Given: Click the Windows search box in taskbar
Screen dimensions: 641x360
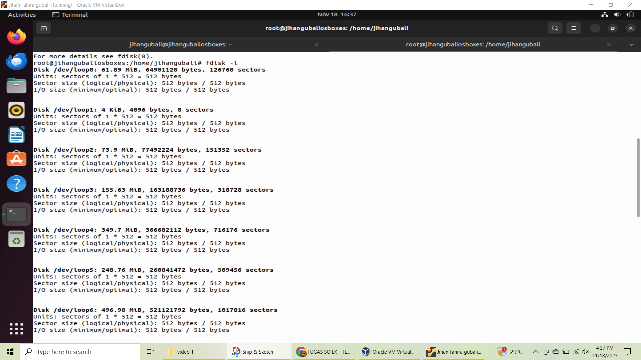Looking at the screenshot, I should pos(80,351).
